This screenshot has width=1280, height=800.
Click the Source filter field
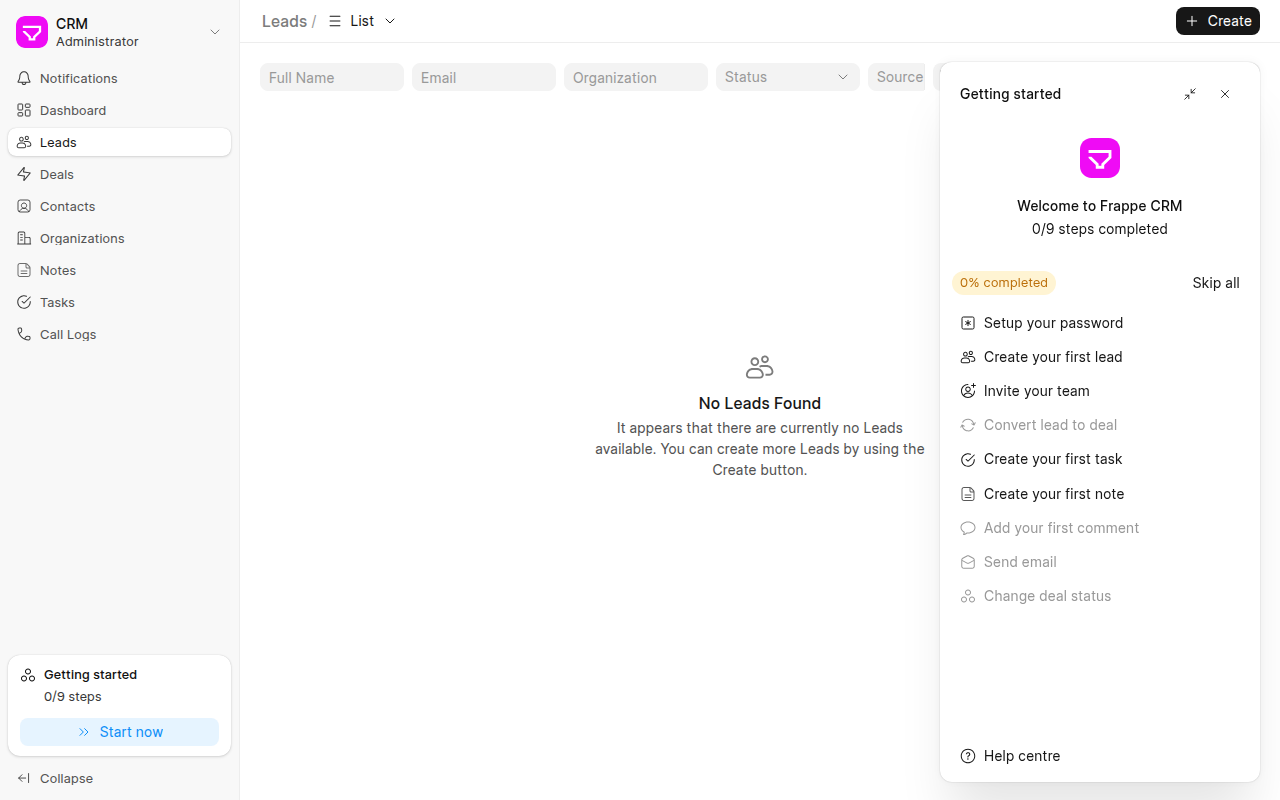[897, 77]
